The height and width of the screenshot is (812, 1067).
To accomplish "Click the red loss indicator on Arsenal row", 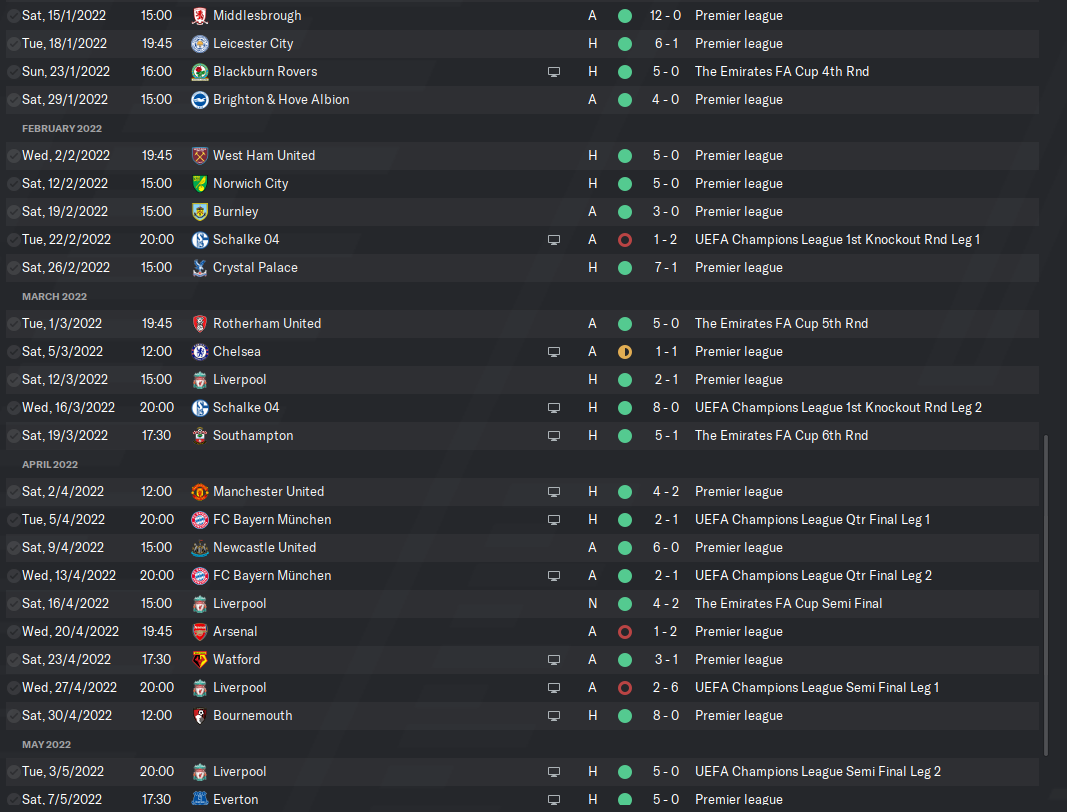I will click(625, 632).
